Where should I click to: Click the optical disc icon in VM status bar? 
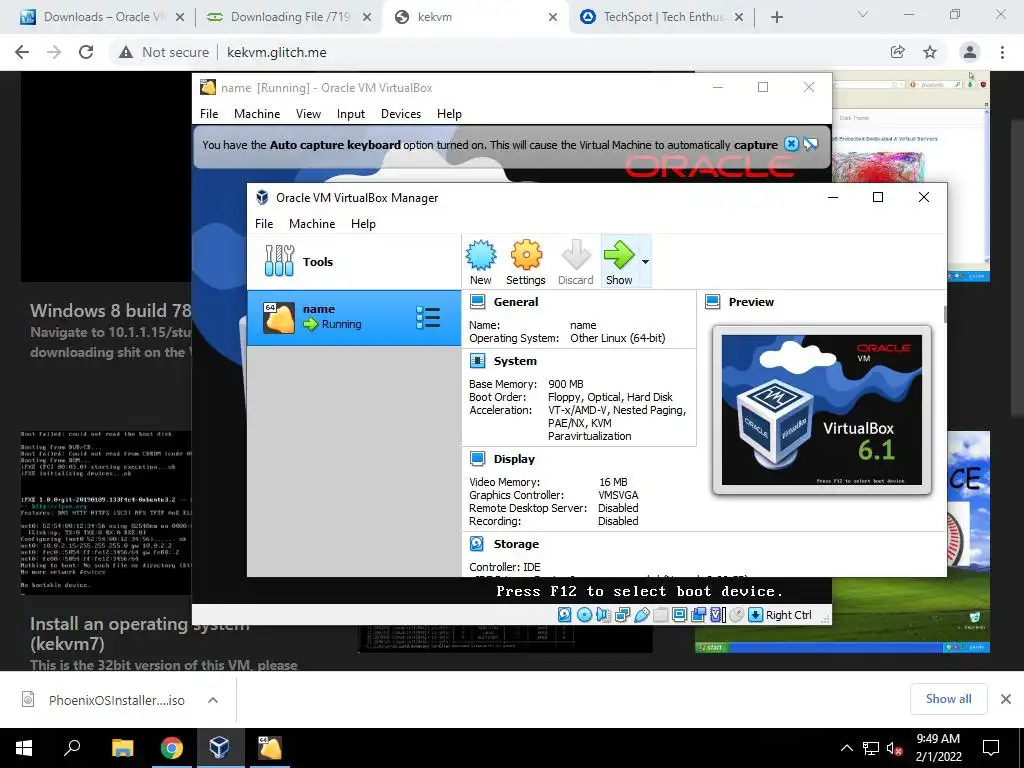pyautogui.click(x=584, y=615)
